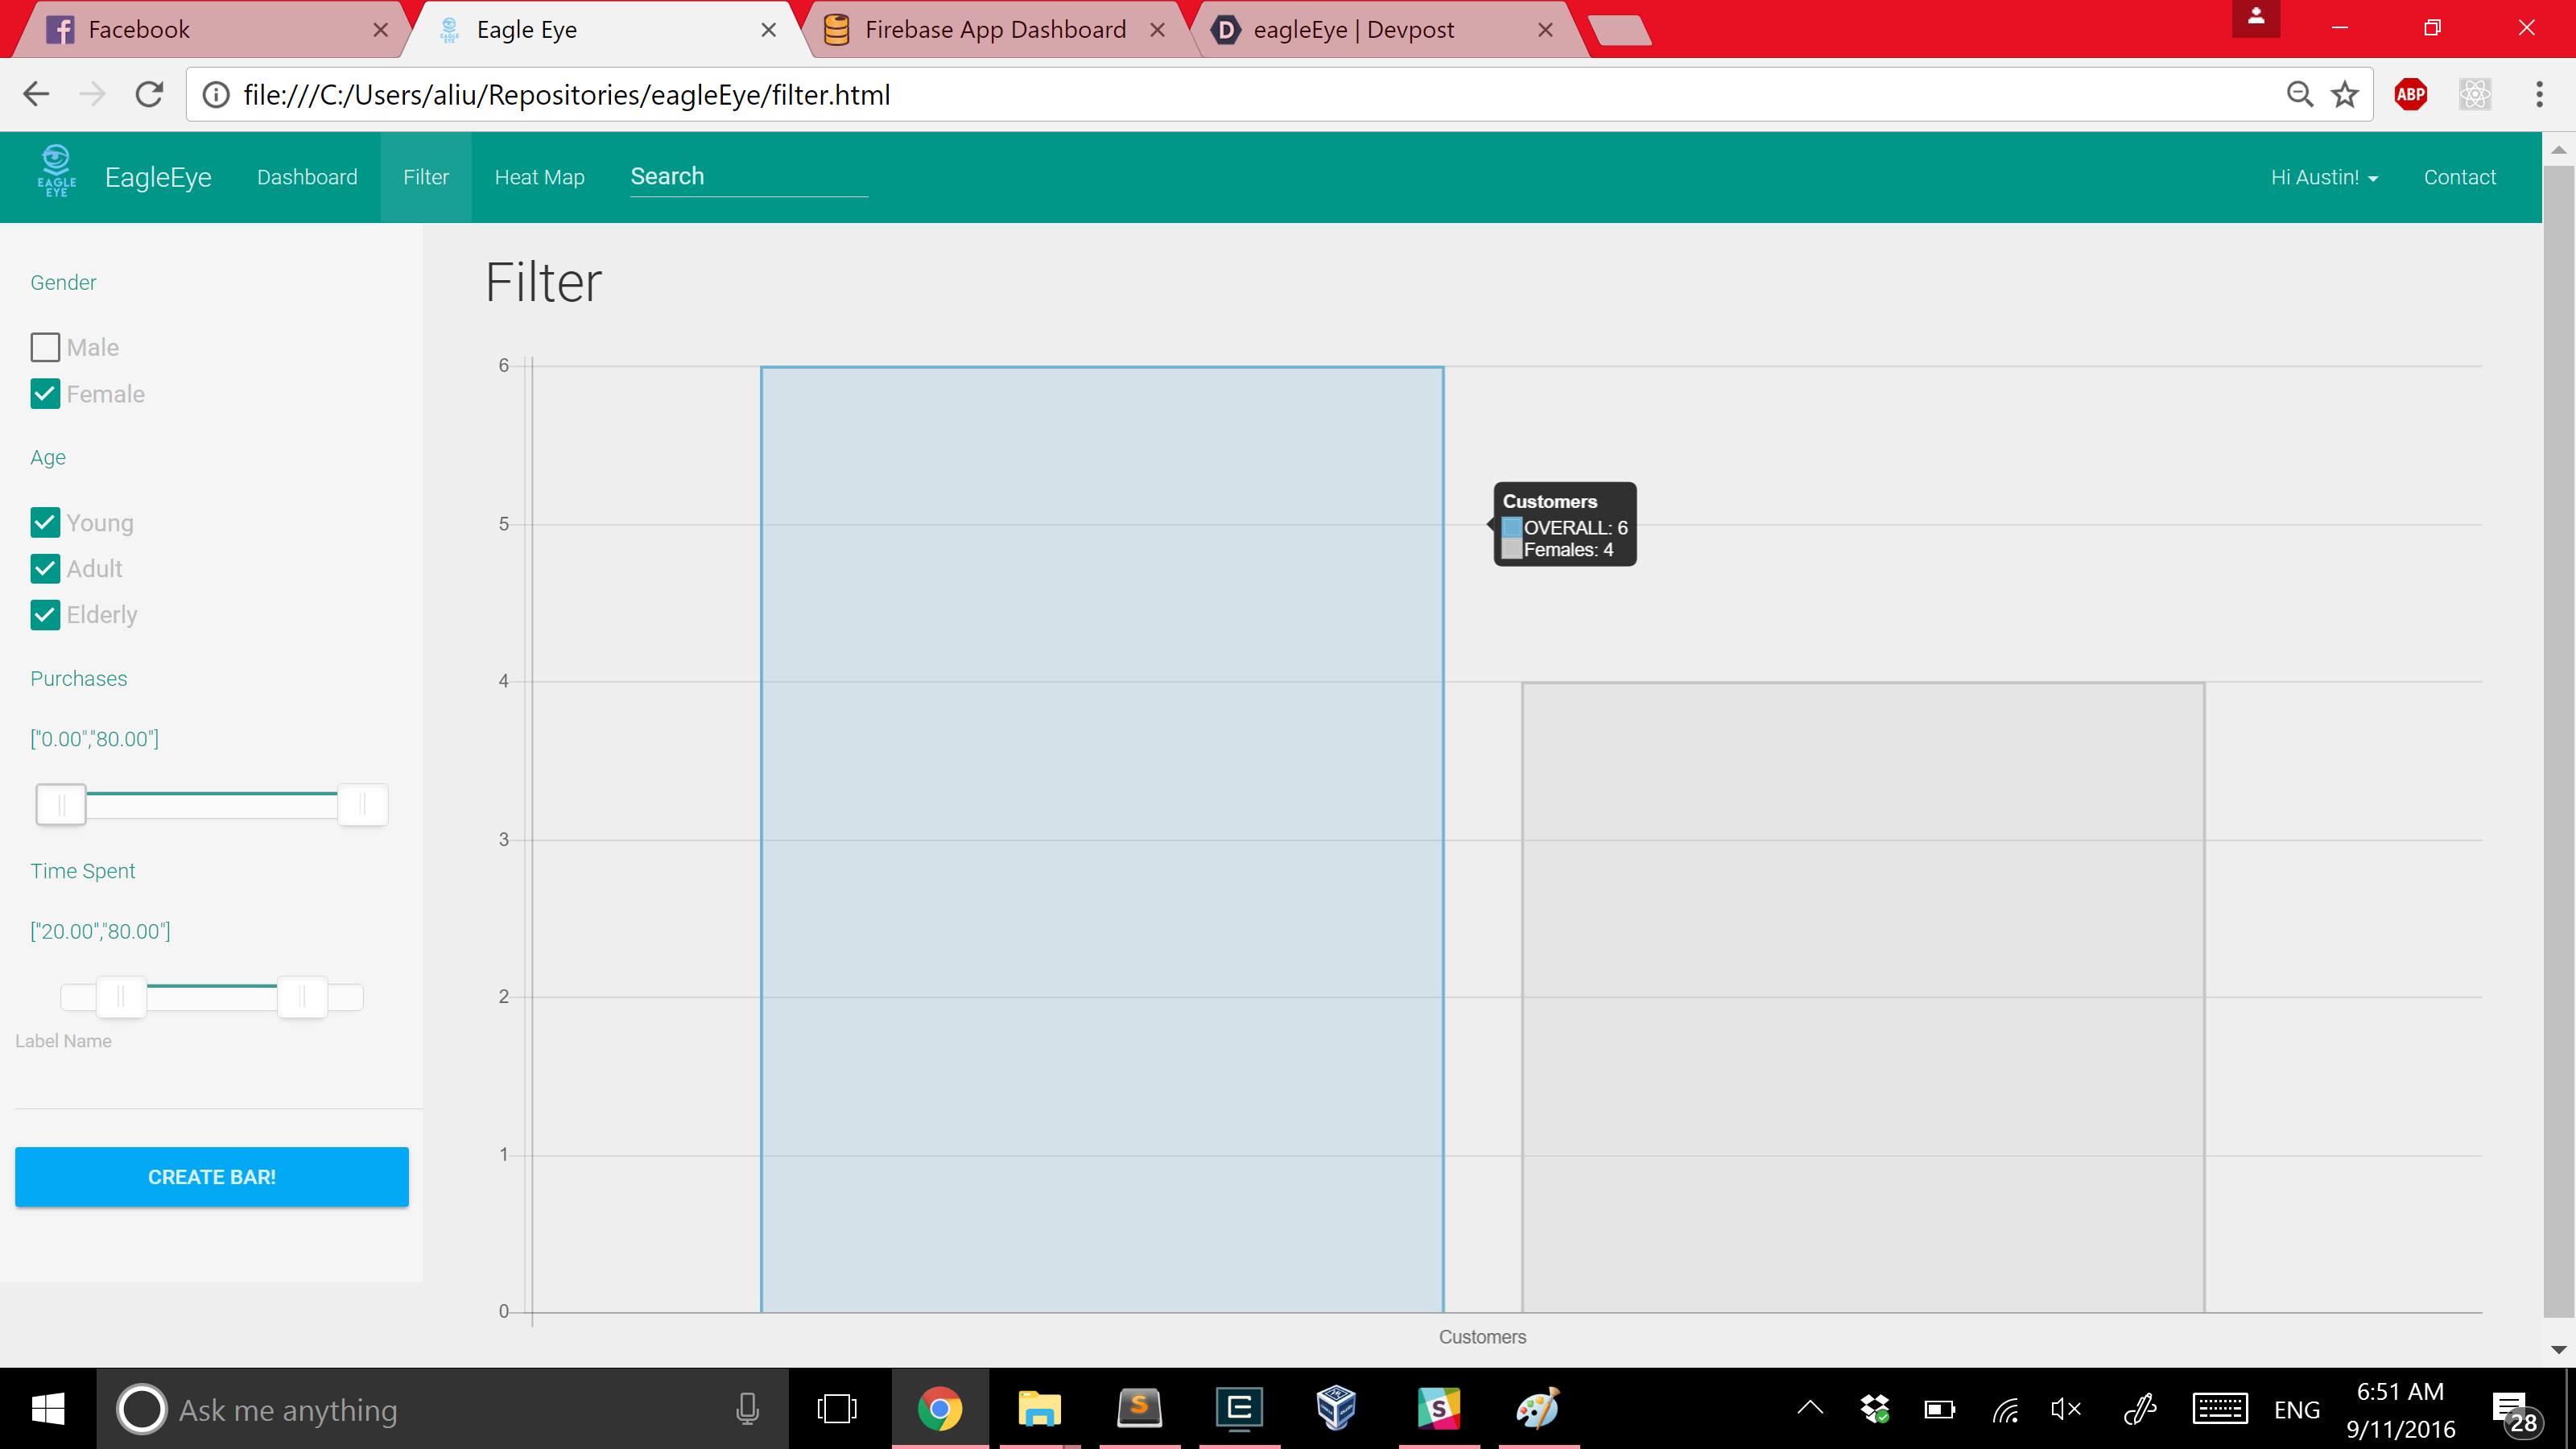Enable the Male gender checkbox
The width and height of the screenshot is (2576, 1449).
click(45, 347)
